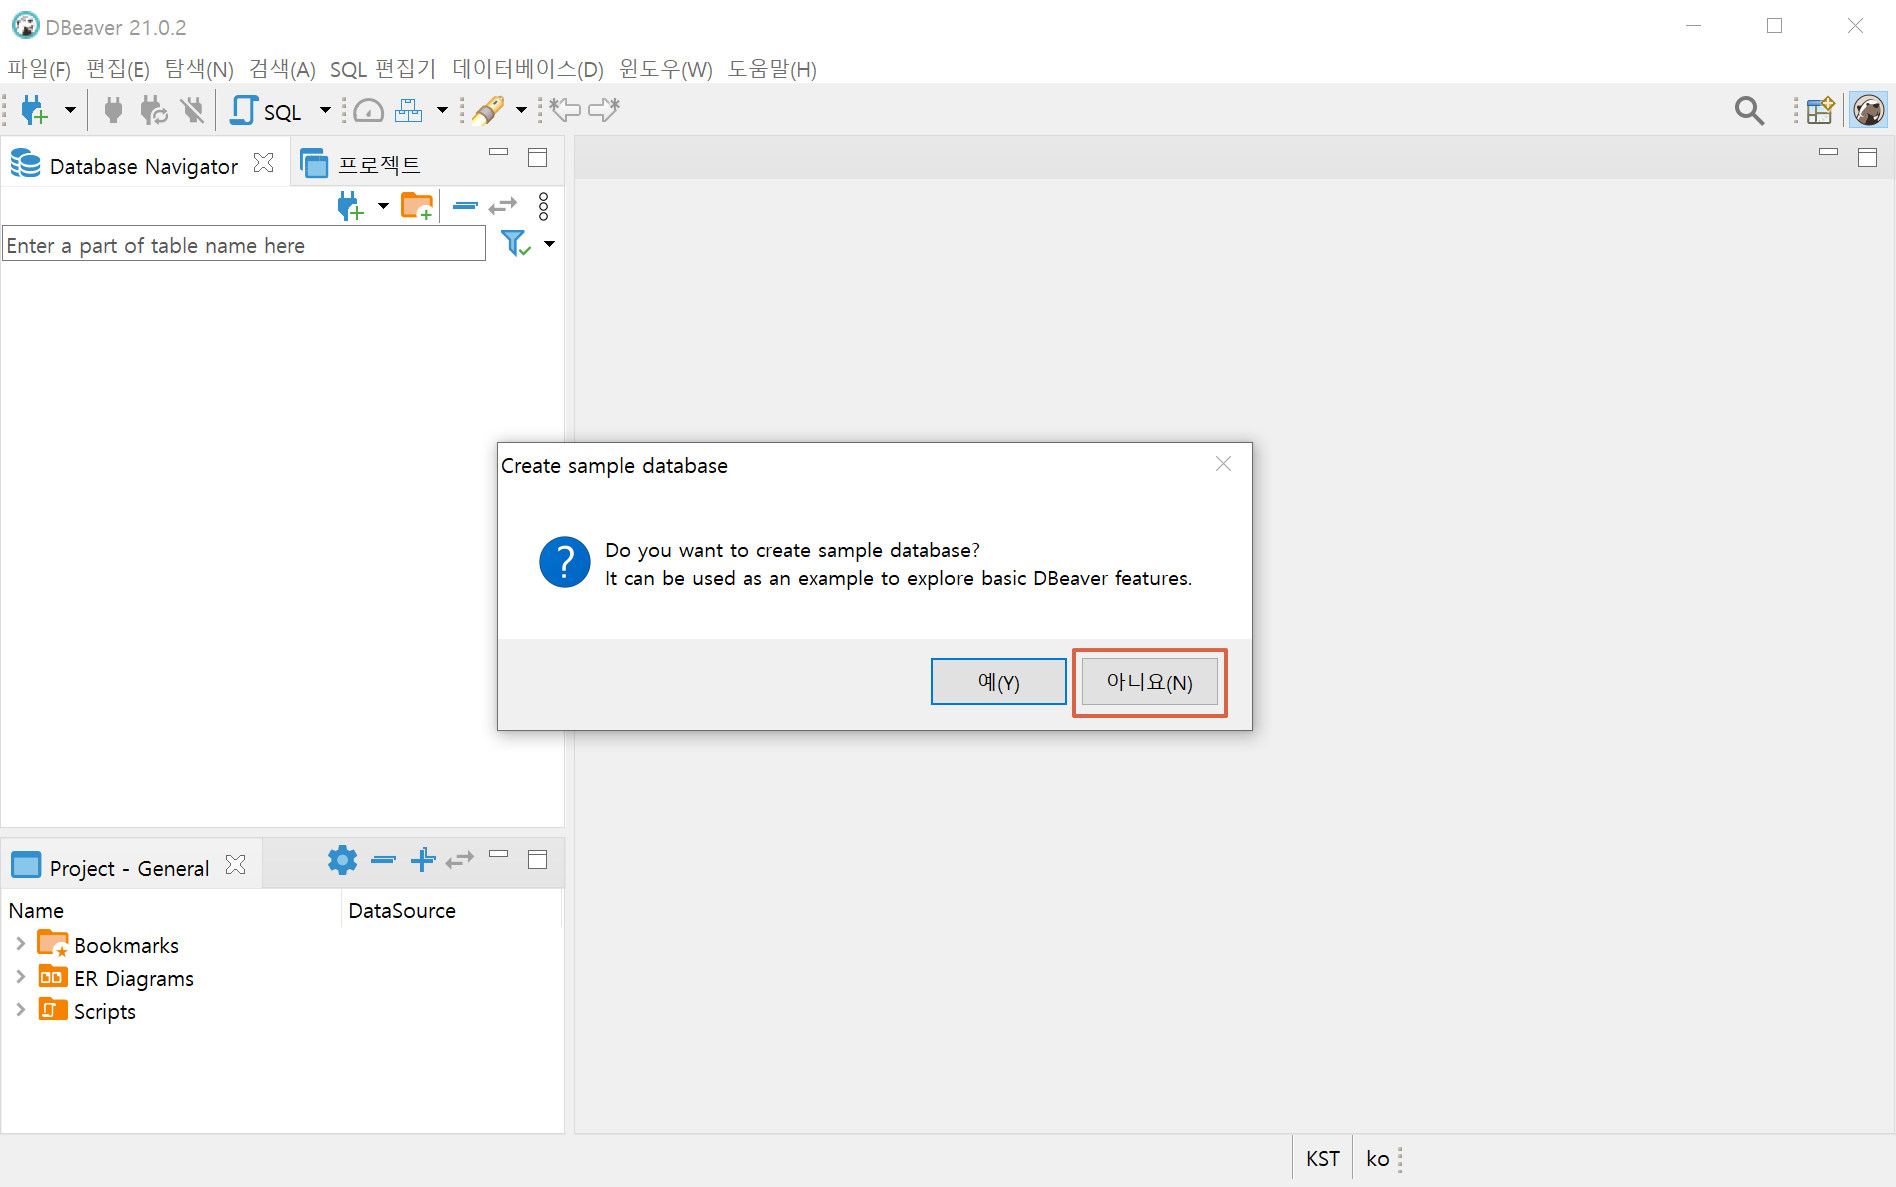Select the Bookmarks folder row
Screen dimensions: 1896x1187
108,945
